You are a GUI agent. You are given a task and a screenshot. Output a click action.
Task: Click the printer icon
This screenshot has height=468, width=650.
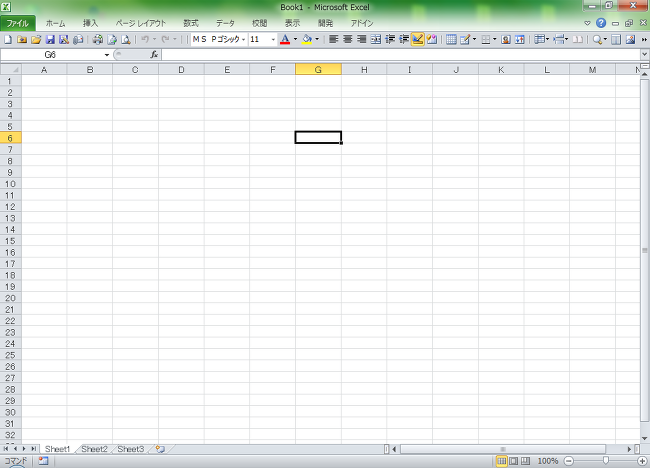click(x=98, y=39)
